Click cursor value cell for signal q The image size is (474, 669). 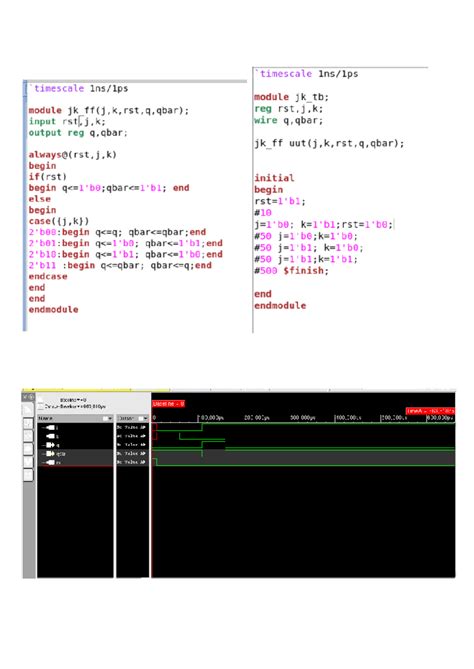click(x=132, y=445)
